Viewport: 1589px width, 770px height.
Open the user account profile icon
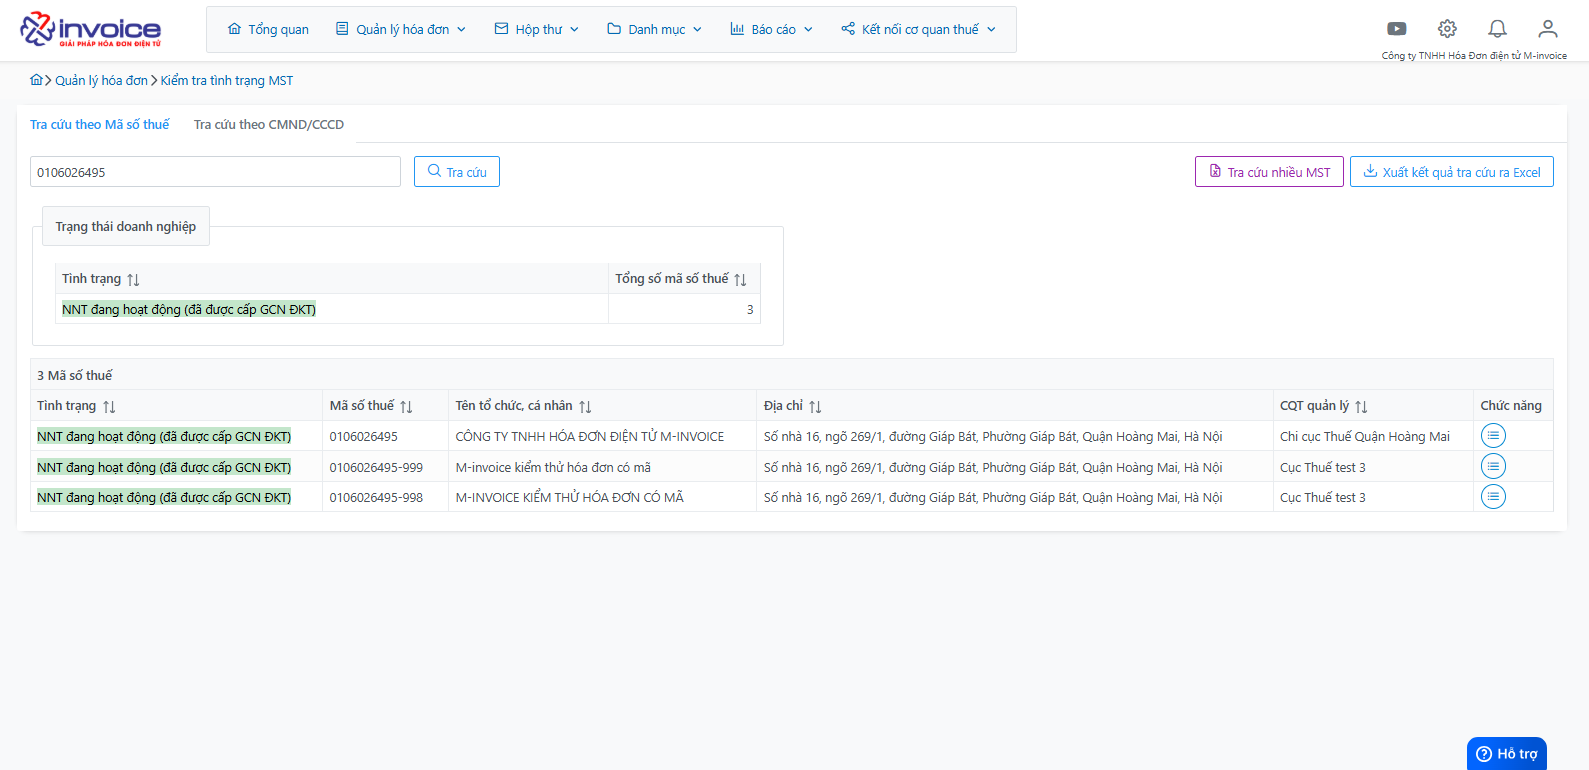click(1548, 29)
